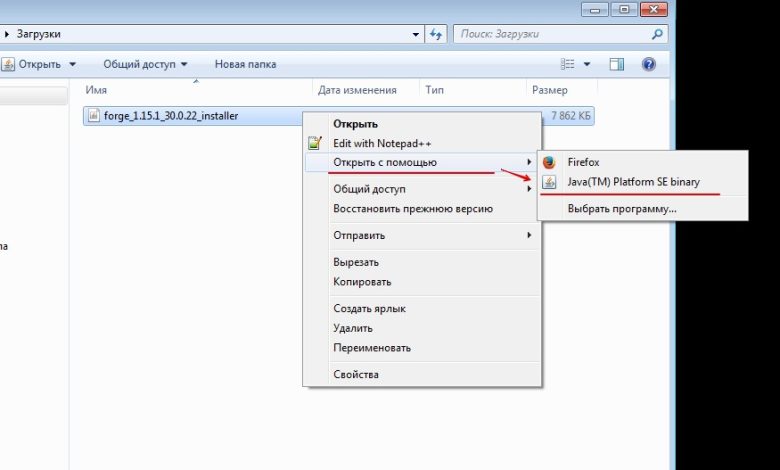Click the Поиск: Загрузки search field
780x470 pixels.
point(550,34)
